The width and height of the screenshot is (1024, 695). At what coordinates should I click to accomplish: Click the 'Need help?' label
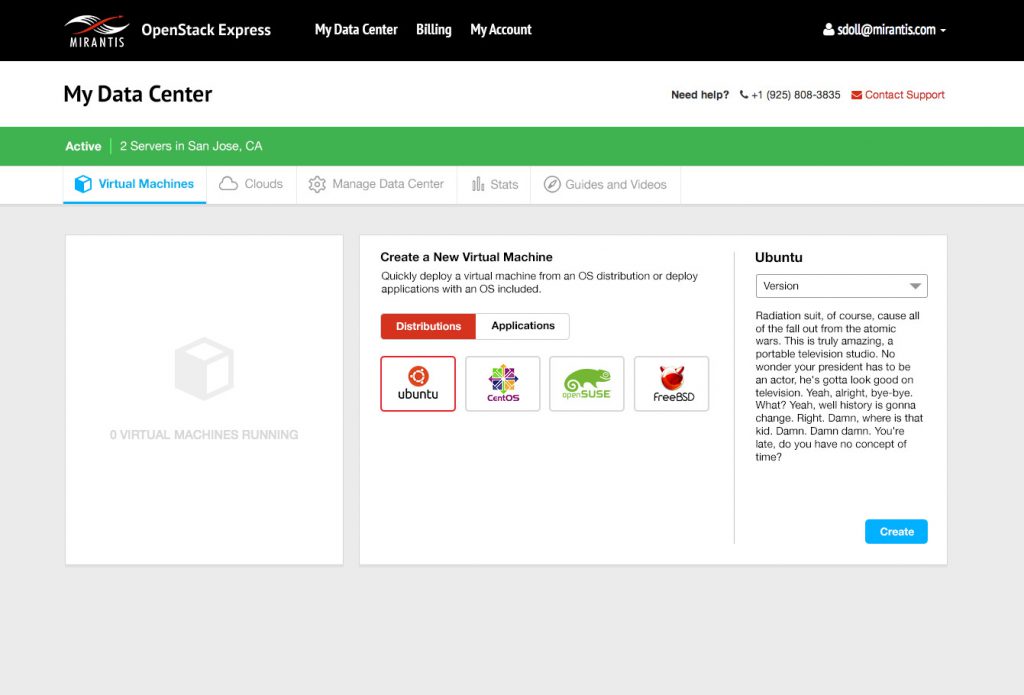tap(699, 95)
